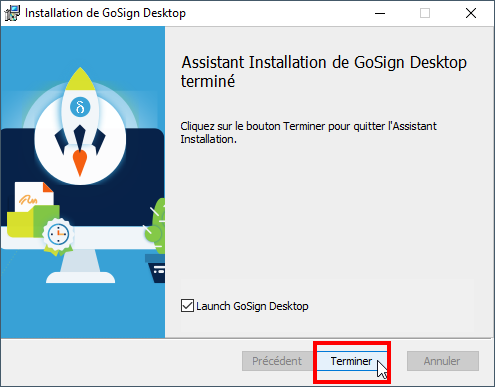Click the Launch GoSign Desktop label text
495x387 pixels.
tap(252, 306)
